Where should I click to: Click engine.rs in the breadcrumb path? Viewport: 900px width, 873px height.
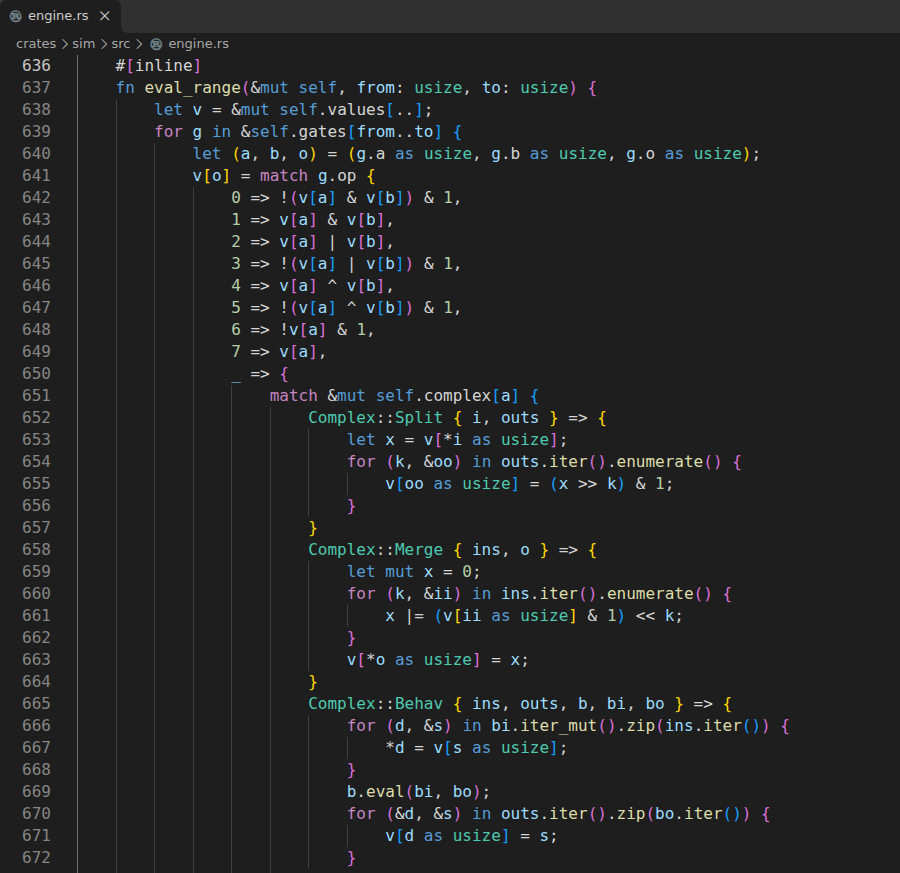(x=198, y=44)
